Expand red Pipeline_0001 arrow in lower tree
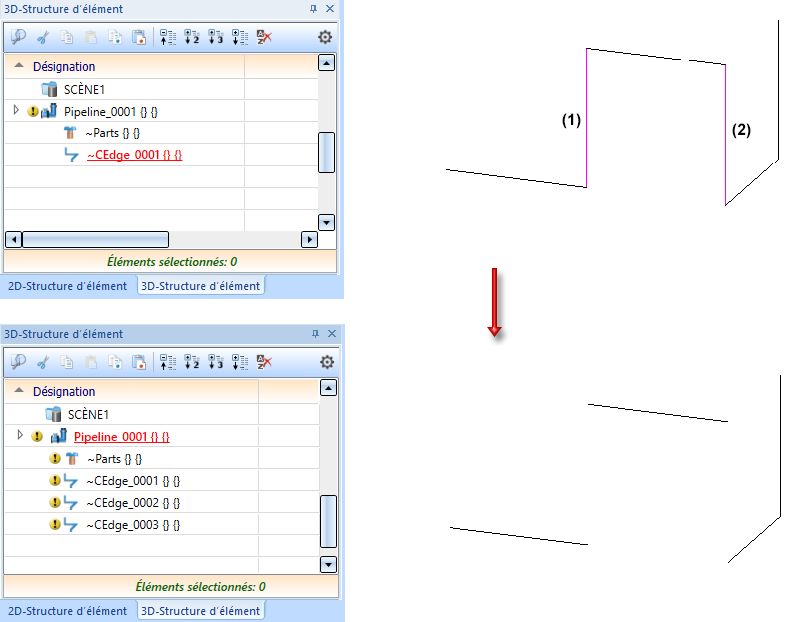 (20, 435)
